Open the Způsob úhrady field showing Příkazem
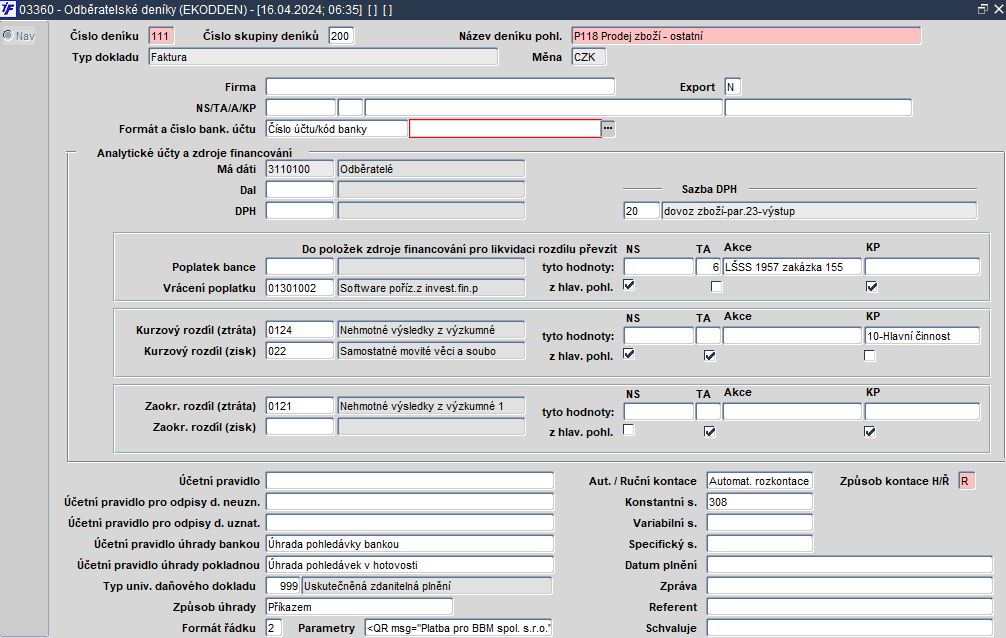Screen dimensions: 1006x638 point(358,606)
